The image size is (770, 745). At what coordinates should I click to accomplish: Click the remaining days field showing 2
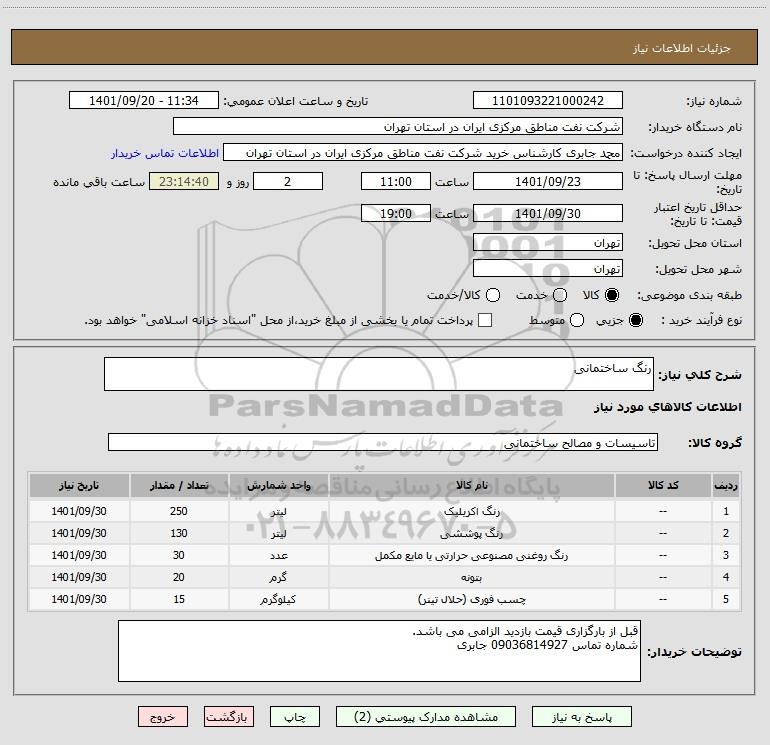click(x=288, y=181)
